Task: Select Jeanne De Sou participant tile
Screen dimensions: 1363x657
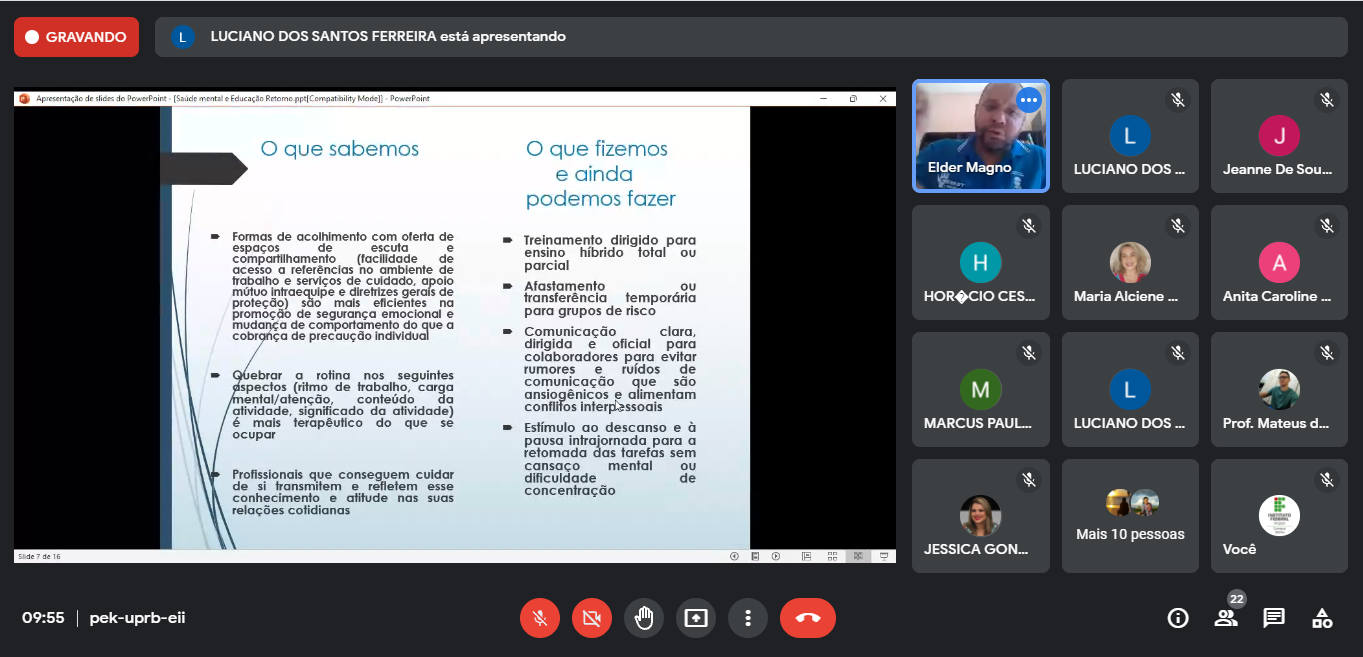Action: coord(1278,136)
